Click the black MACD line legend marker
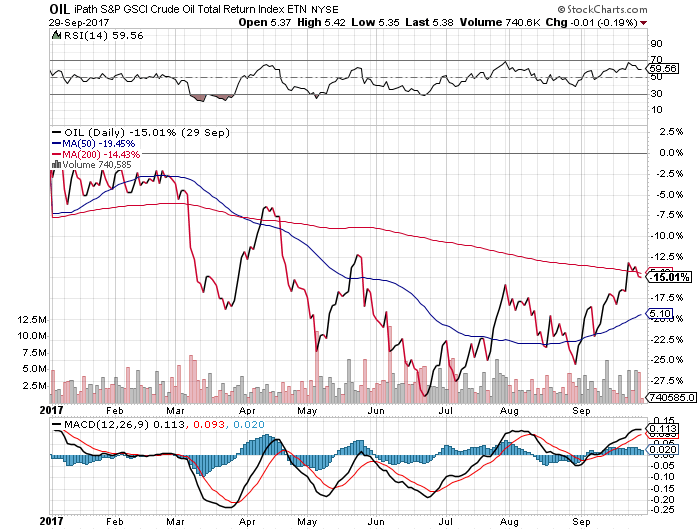The width and height of the screenshot is (700, 530). tap(57, 424)
